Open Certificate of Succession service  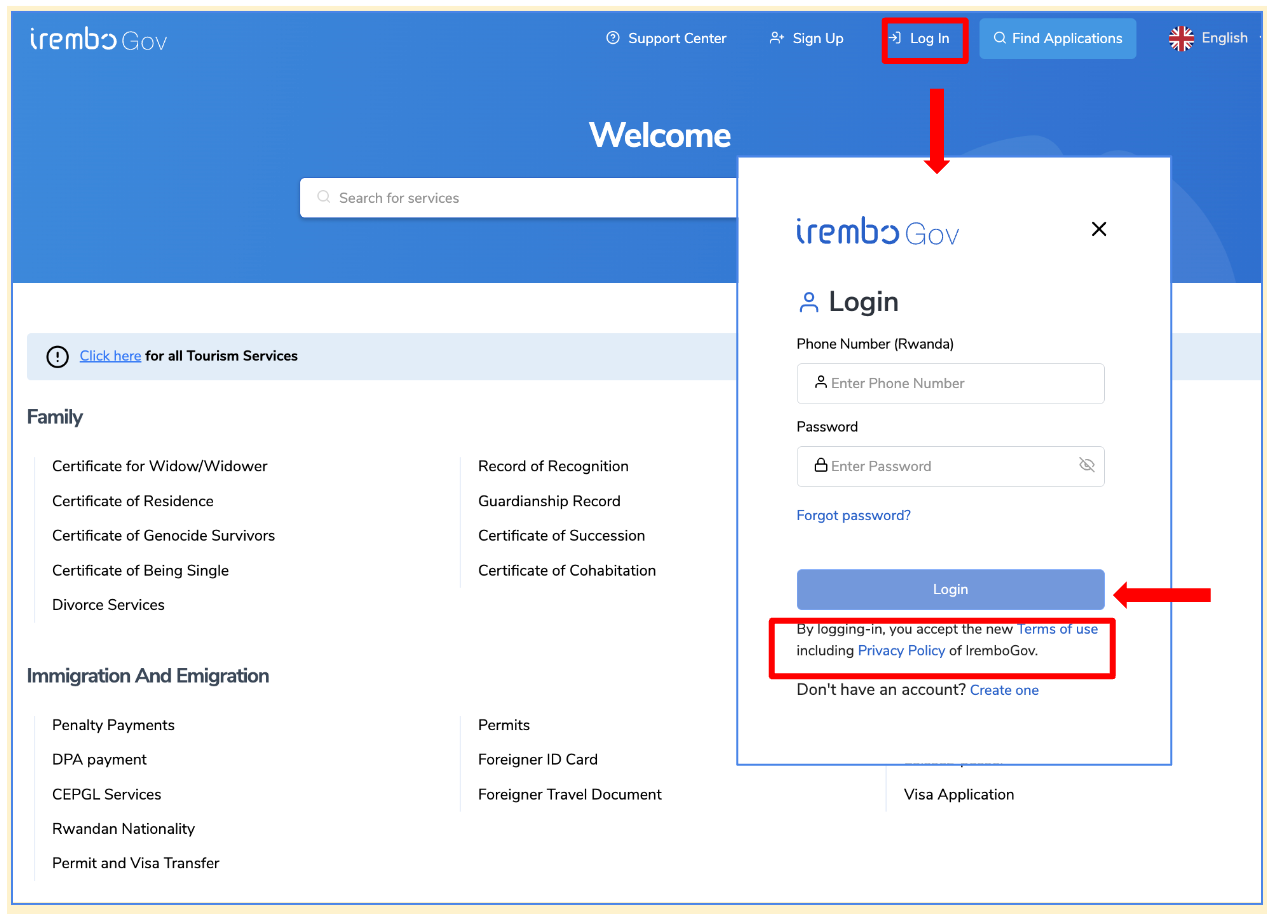561,536
